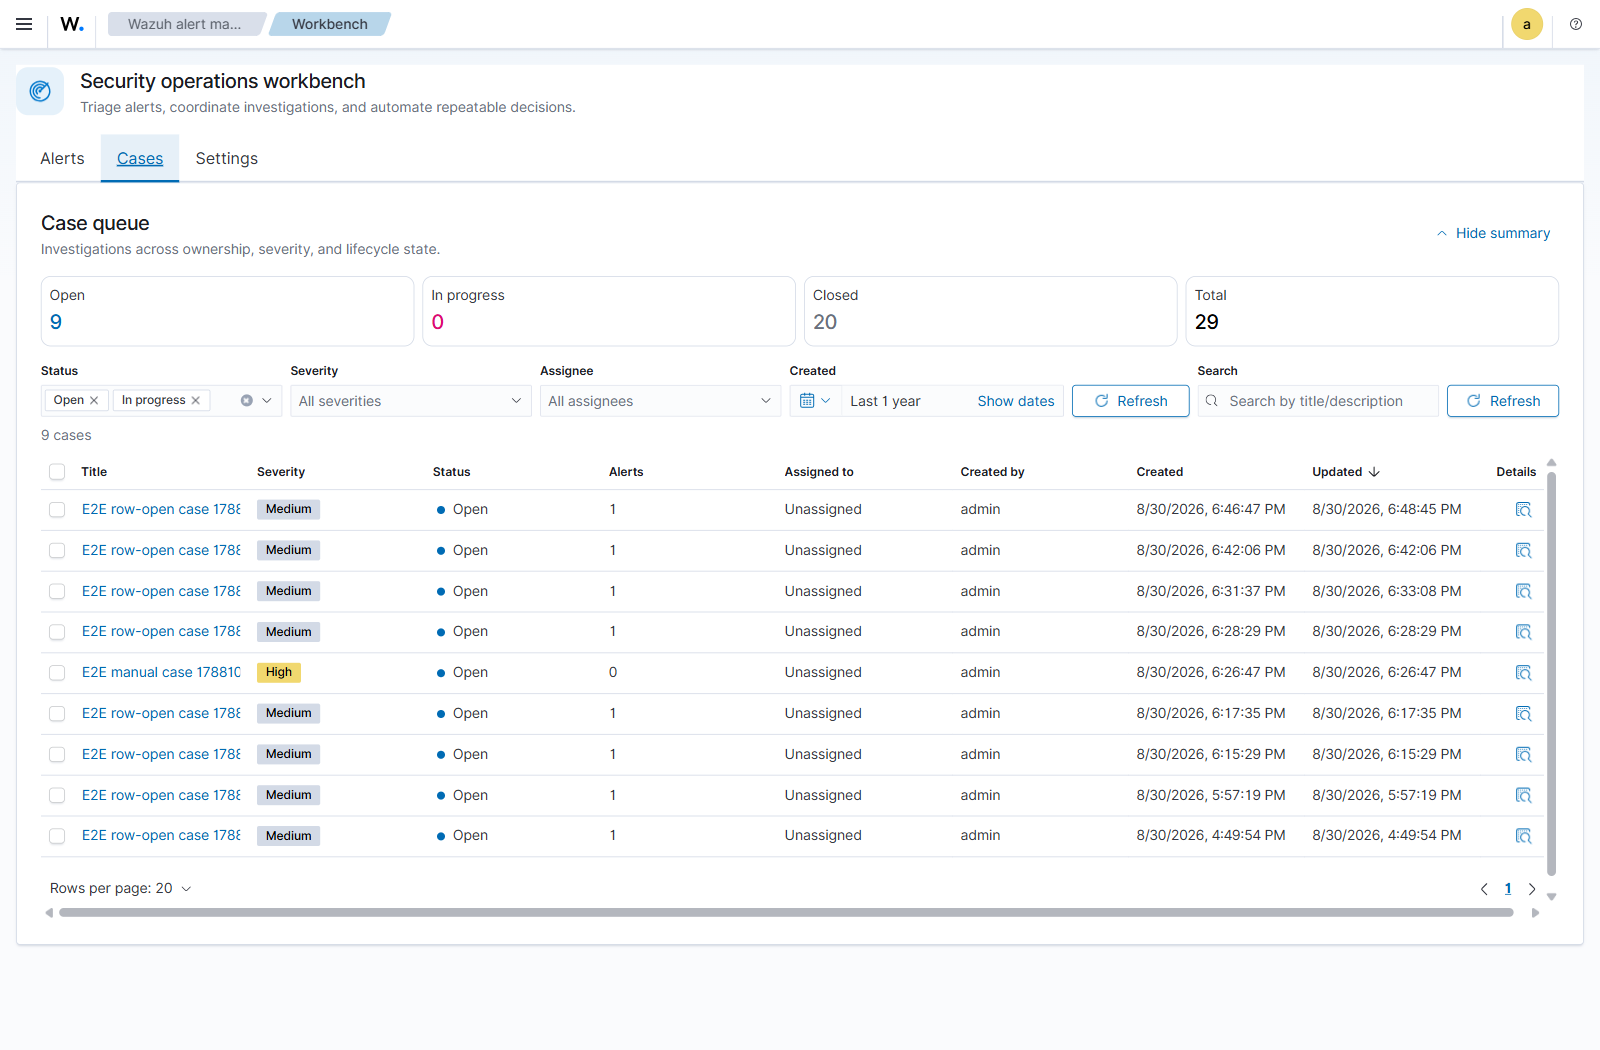This screenshot has height=1050, width=1600.
Task: Focus the Search by title/description field
Action: pyautogui.click(x=1318, y=401)
